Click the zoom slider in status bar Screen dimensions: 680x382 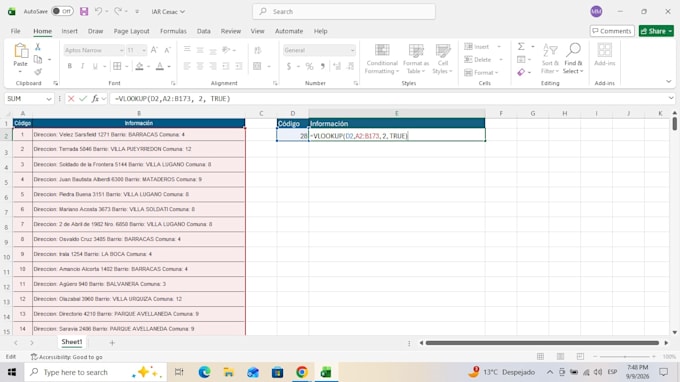(624, 356)
